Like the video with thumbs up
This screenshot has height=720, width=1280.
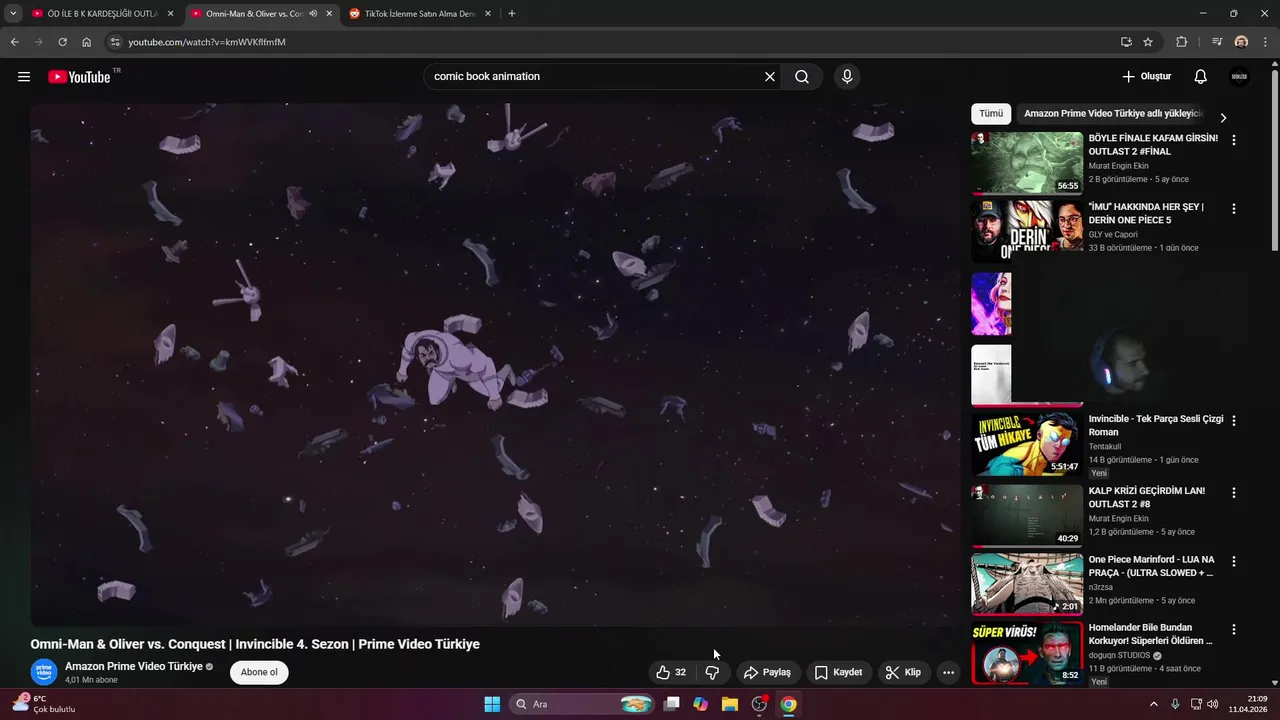point(671,672)
